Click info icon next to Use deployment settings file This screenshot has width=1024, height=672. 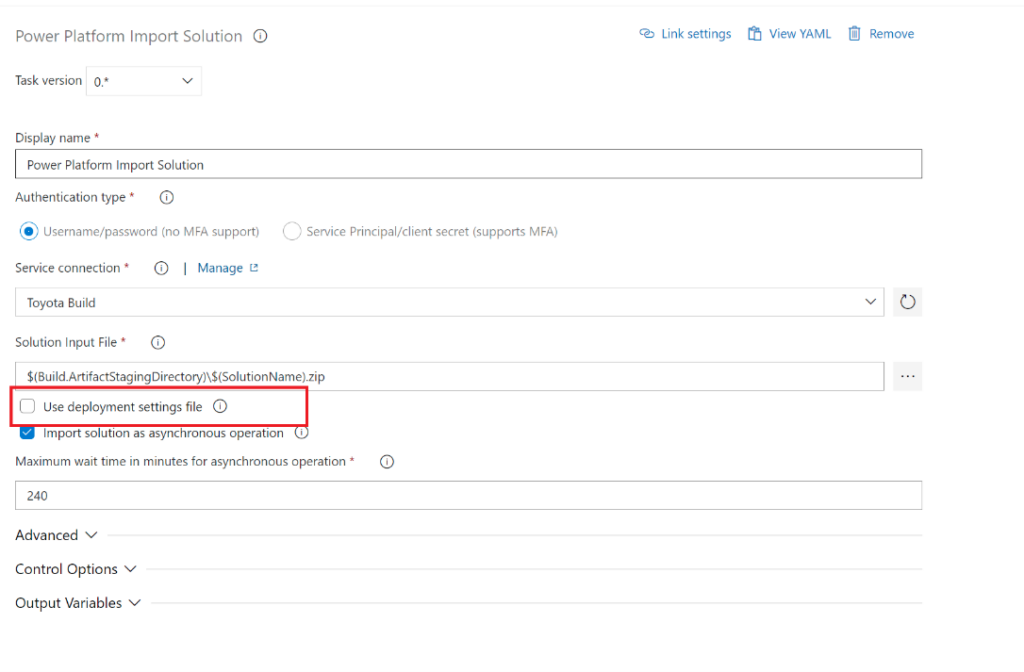[220, 407]
